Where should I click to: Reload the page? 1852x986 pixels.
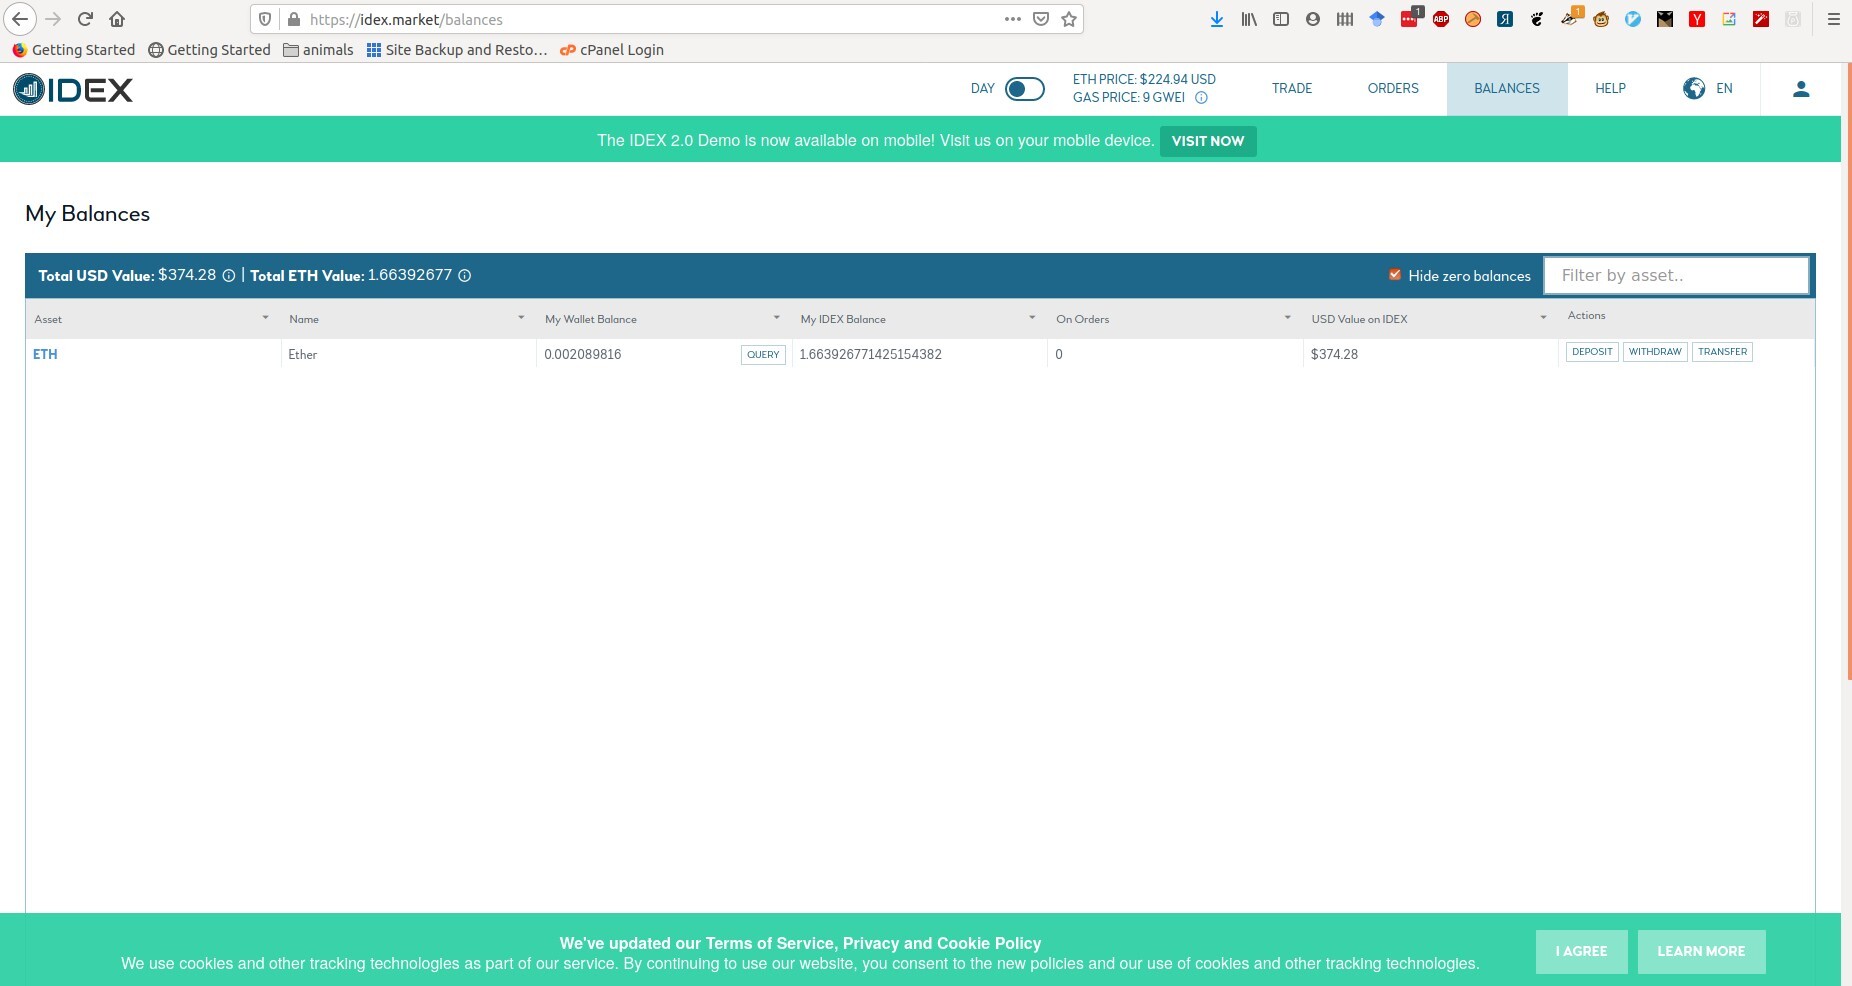pos(85,19)
